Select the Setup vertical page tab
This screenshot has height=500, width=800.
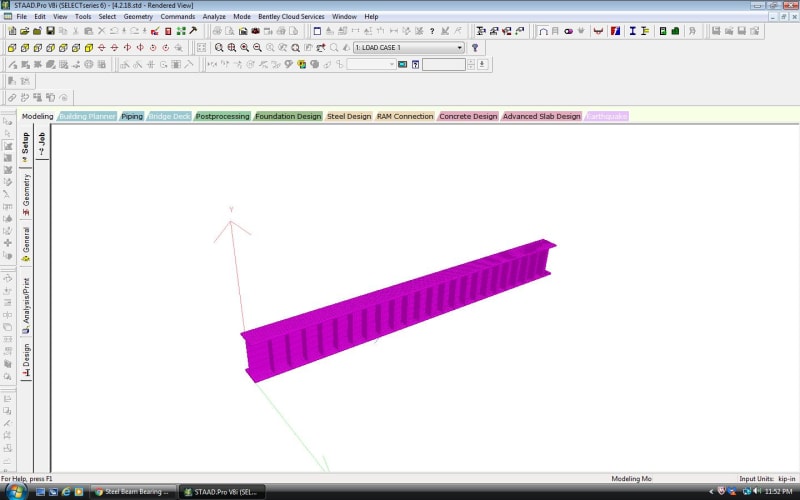(26, 147)
